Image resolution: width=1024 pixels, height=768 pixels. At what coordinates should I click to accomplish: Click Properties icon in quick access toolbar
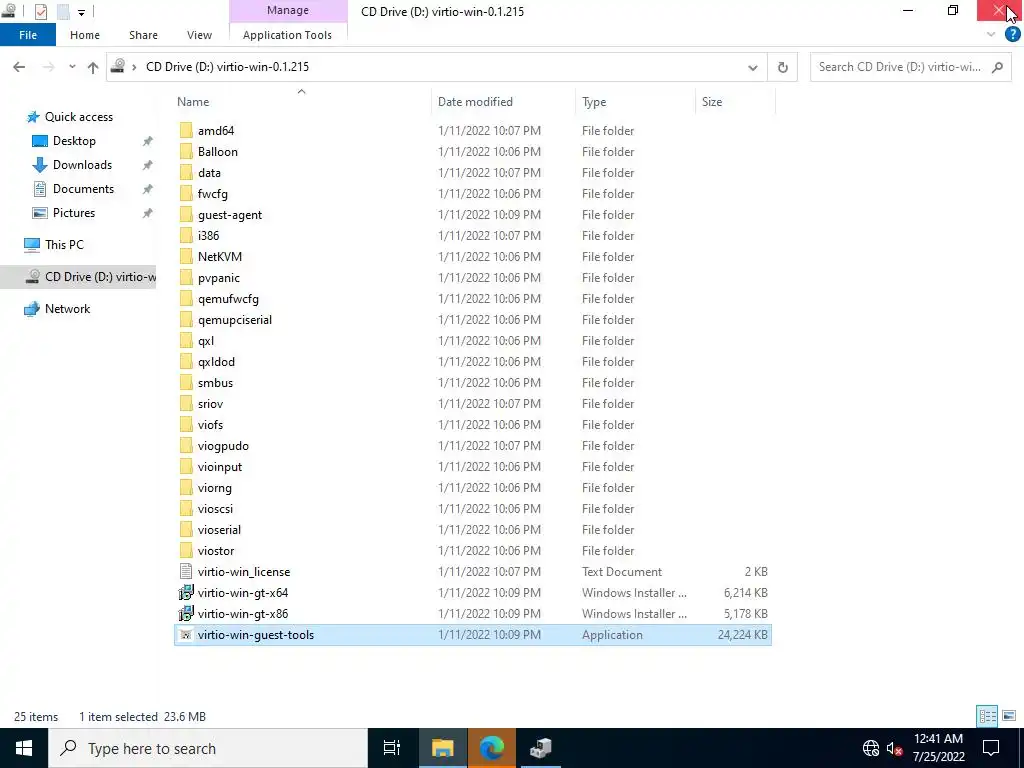[x=40, y=12]
